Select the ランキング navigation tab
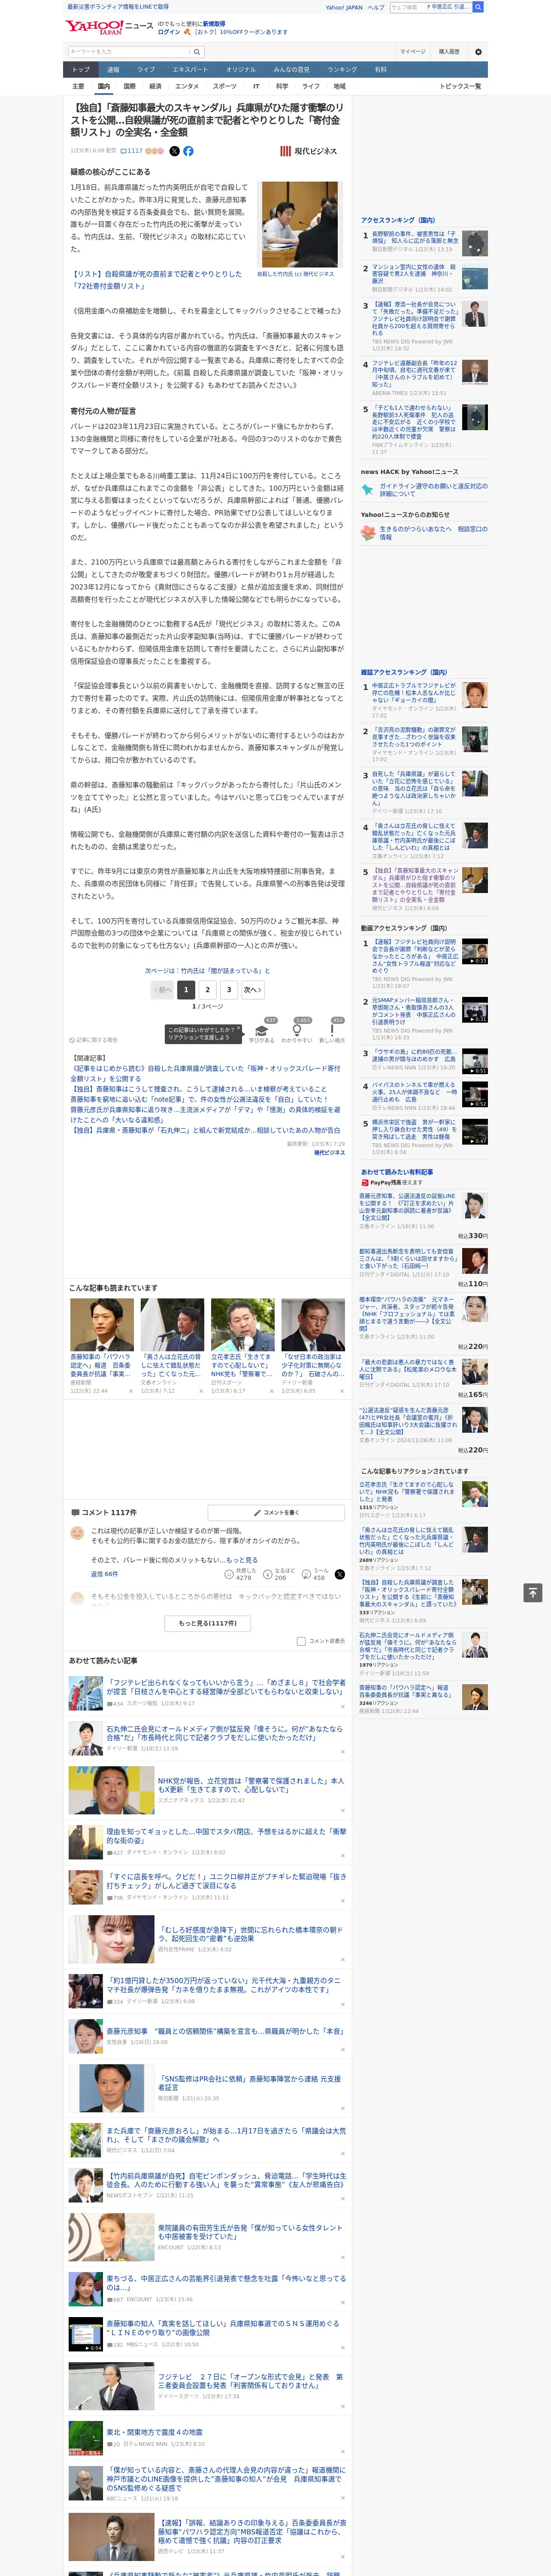 coord(342,70)
